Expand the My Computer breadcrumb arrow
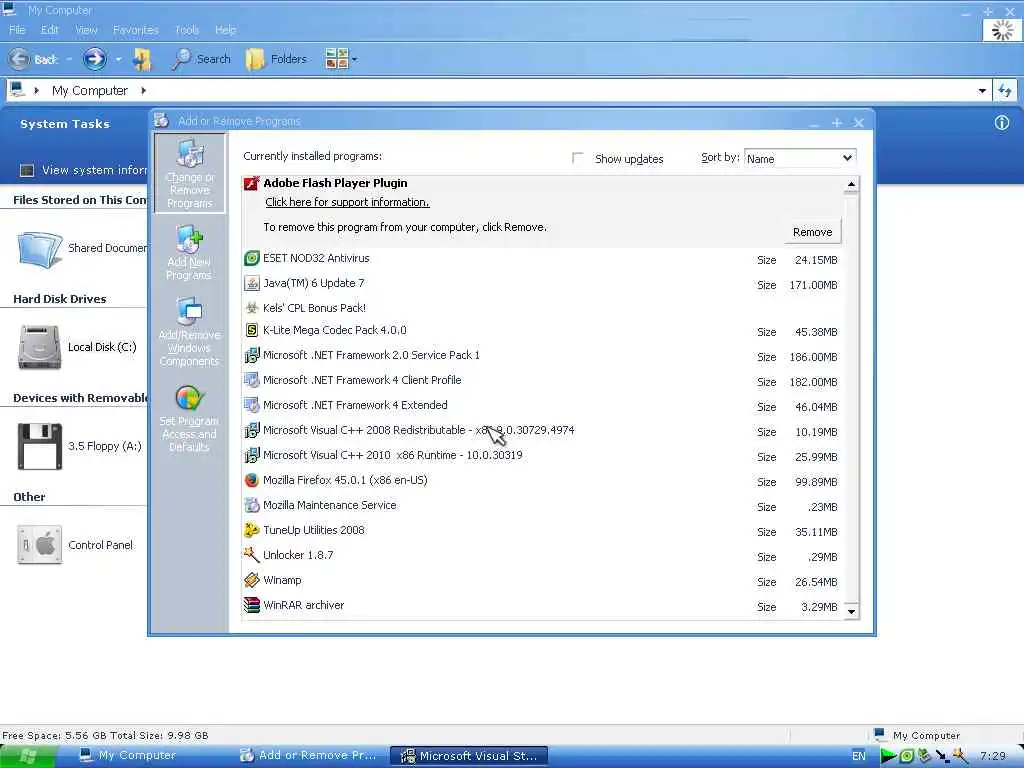1024x768 pixels. [144, 90]
